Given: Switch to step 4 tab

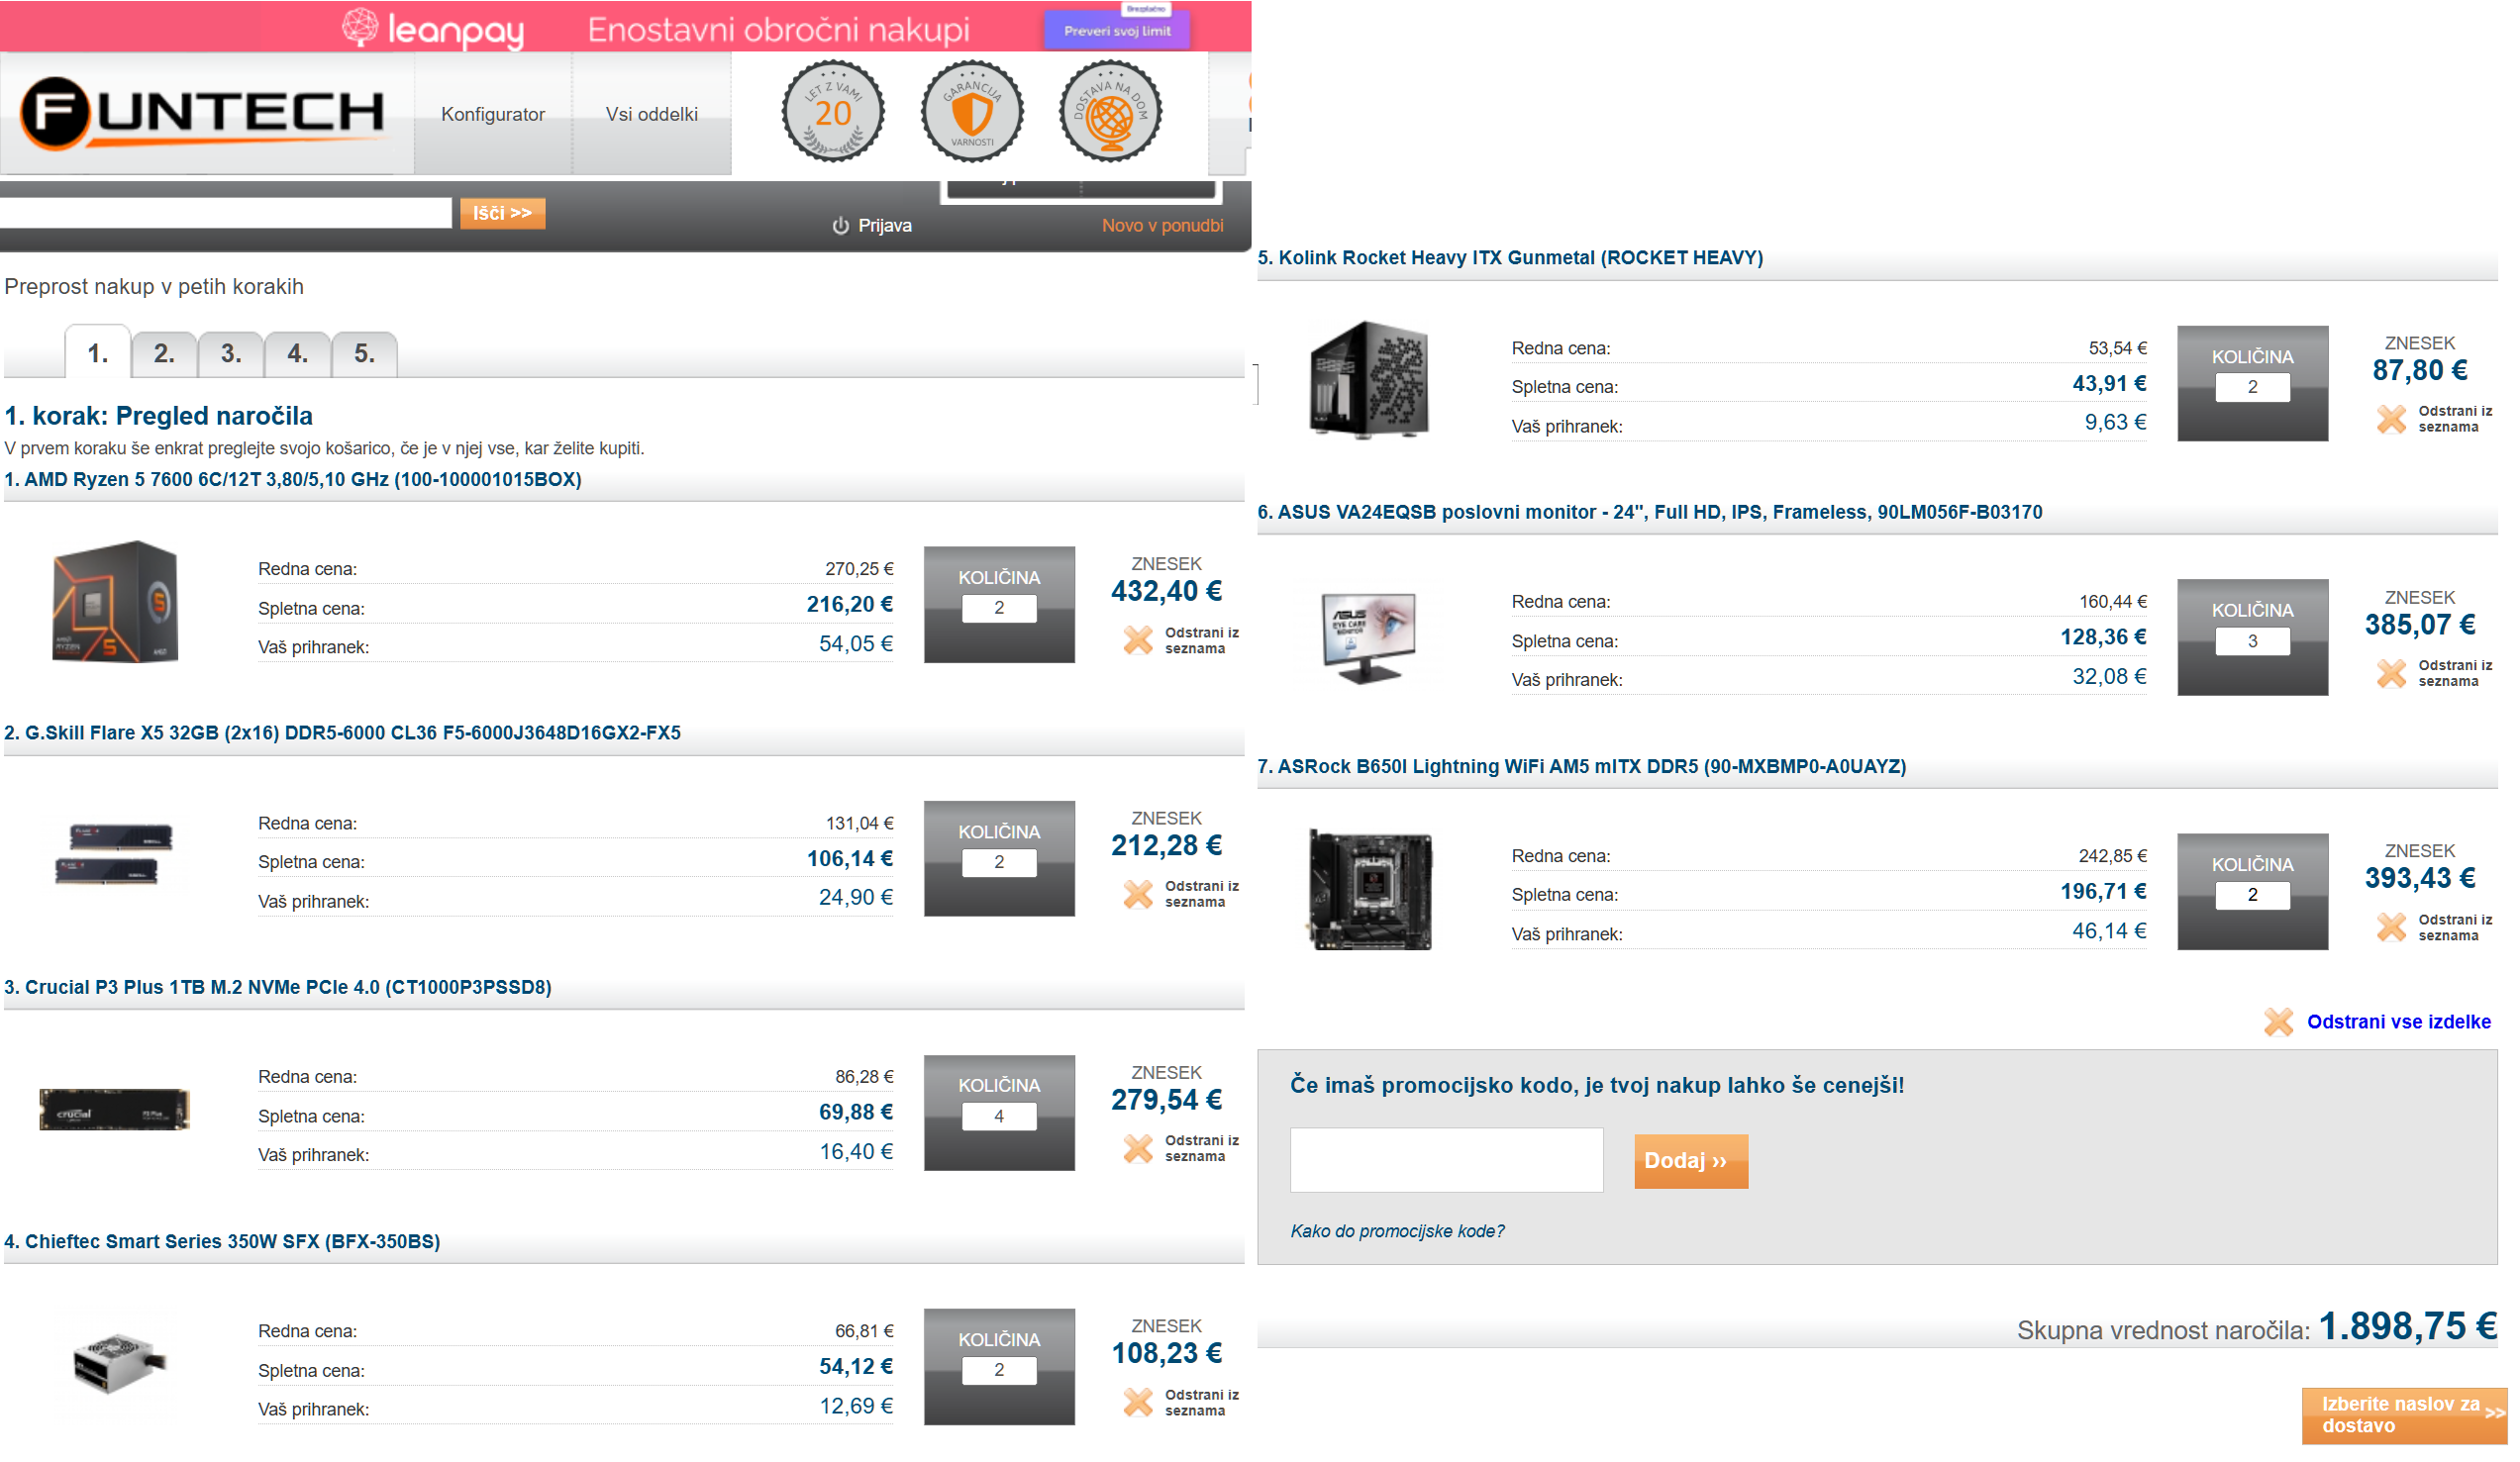Looking at the screenshot, I should point(298,354).
